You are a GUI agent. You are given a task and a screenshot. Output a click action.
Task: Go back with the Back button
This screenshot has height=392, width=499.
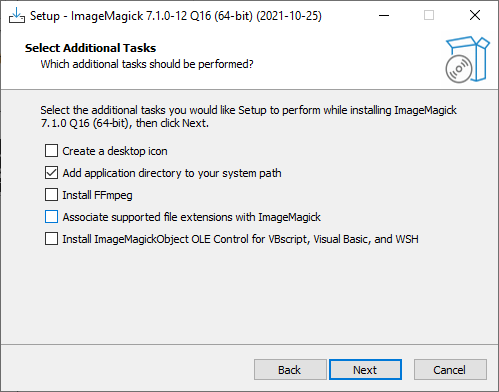pos(290,370)
